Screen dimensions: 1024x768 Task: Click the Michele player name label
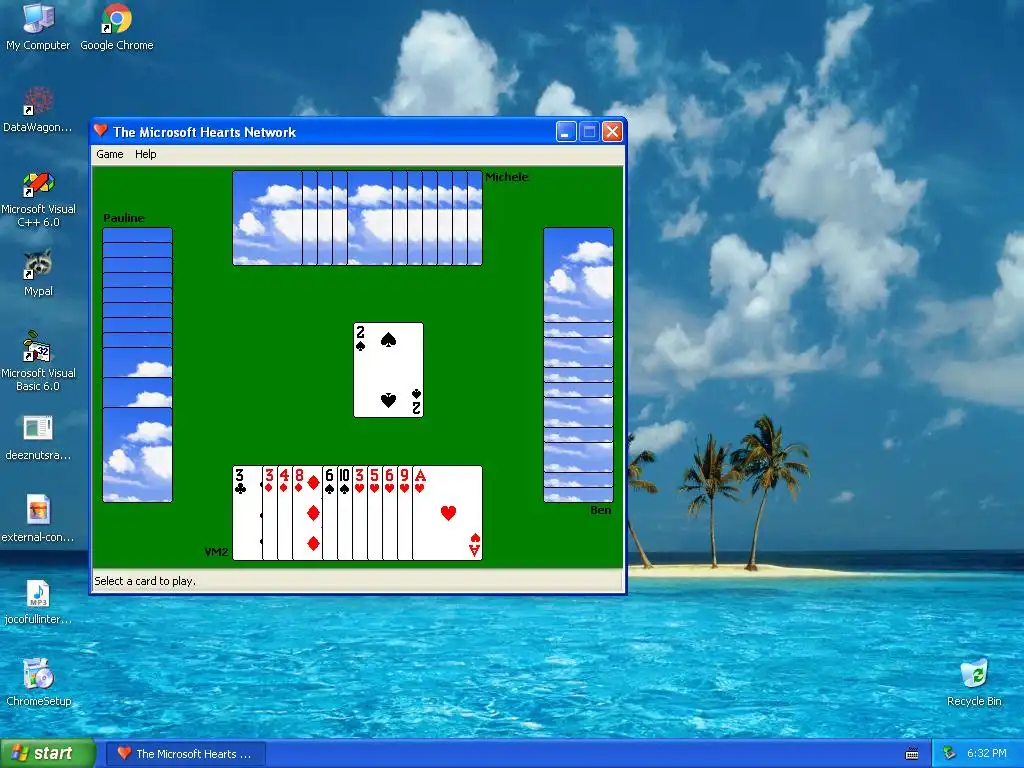(x=507, y=177)
